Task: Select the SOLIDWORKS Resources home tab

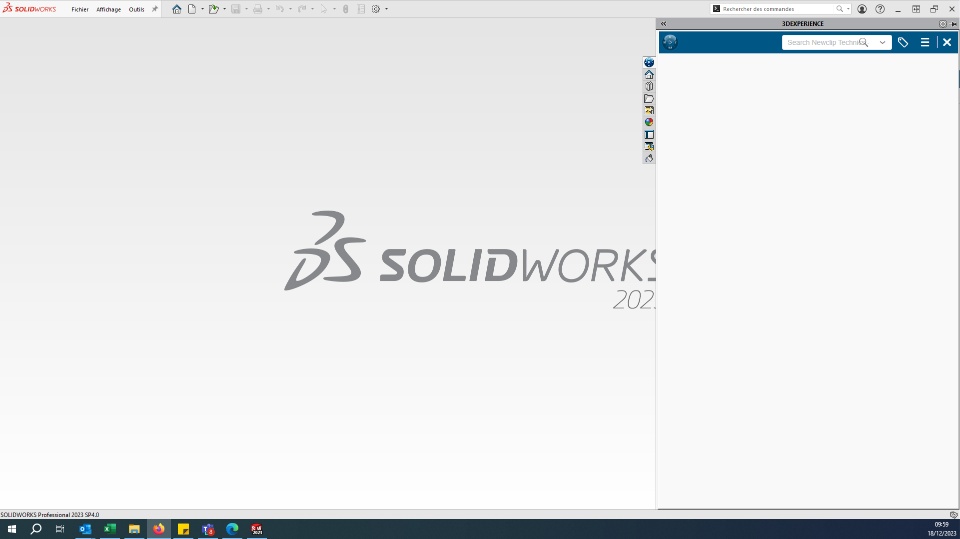Action: point(649,74)
